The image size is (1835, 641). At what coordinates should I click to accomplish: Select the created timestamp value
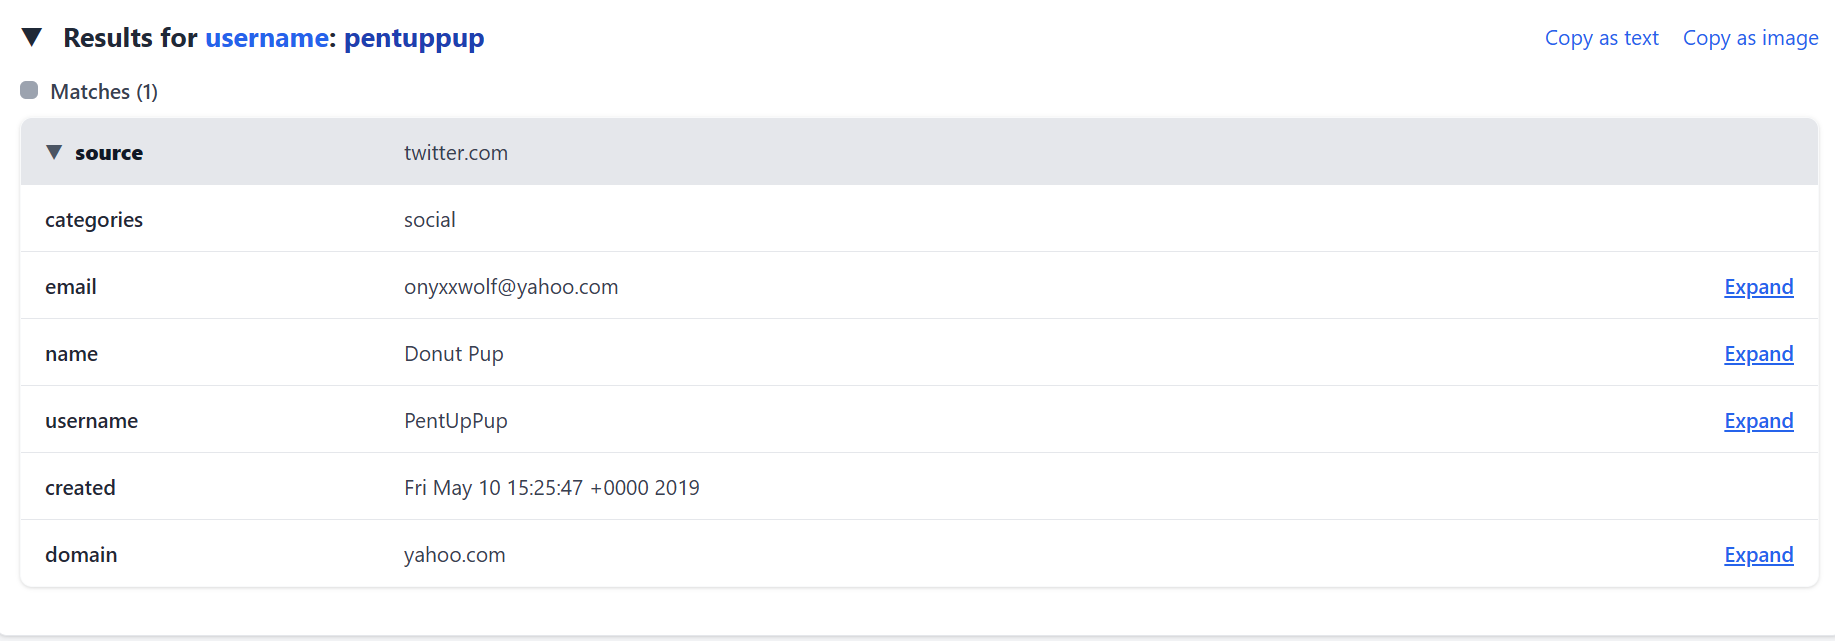[552, 488]
